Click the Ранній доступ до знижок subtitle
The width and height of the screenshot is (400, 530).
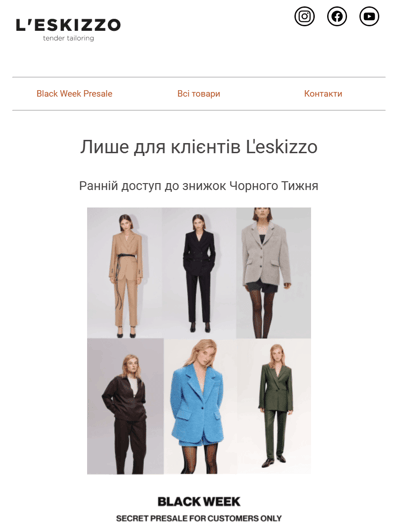pos(199,186)
